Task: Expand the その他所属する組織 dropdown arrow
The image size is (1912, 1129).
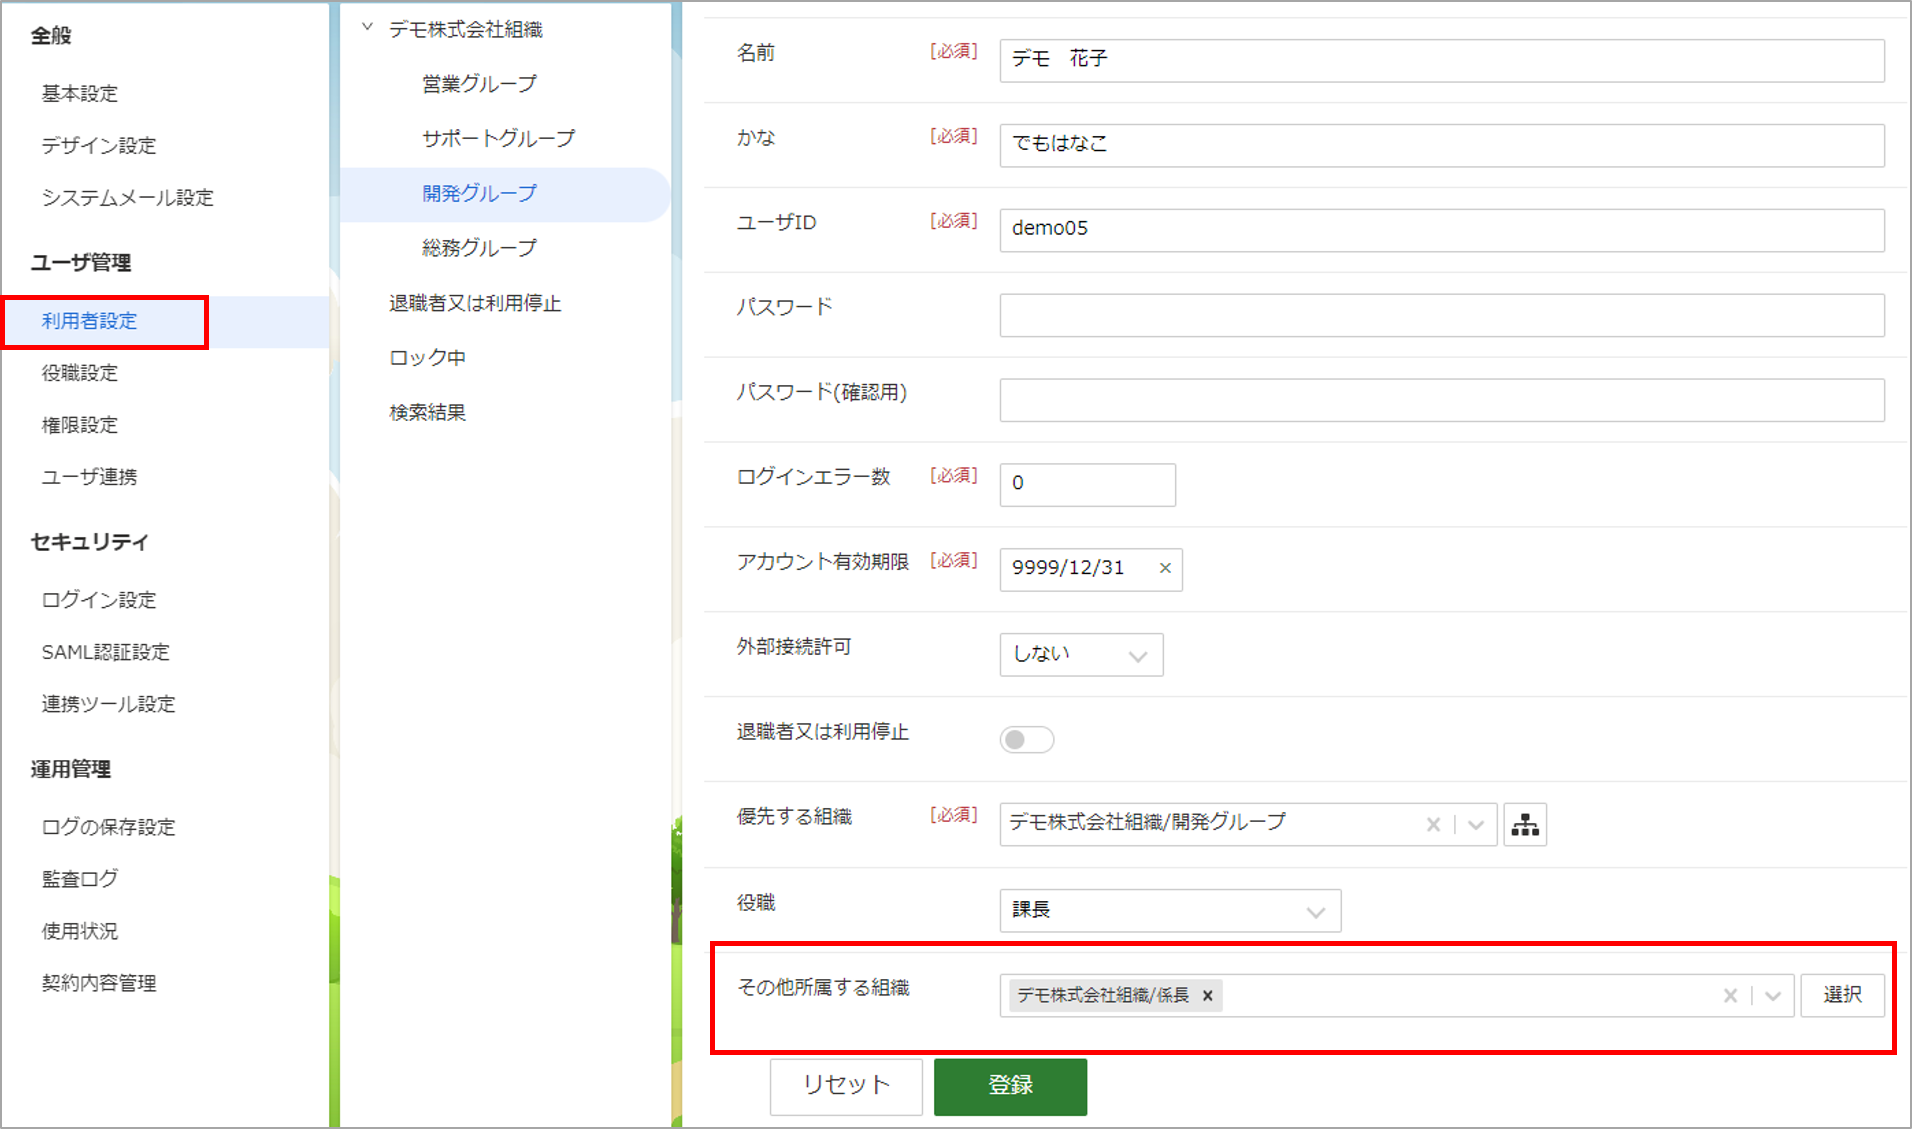Action: pos(1773,996)
